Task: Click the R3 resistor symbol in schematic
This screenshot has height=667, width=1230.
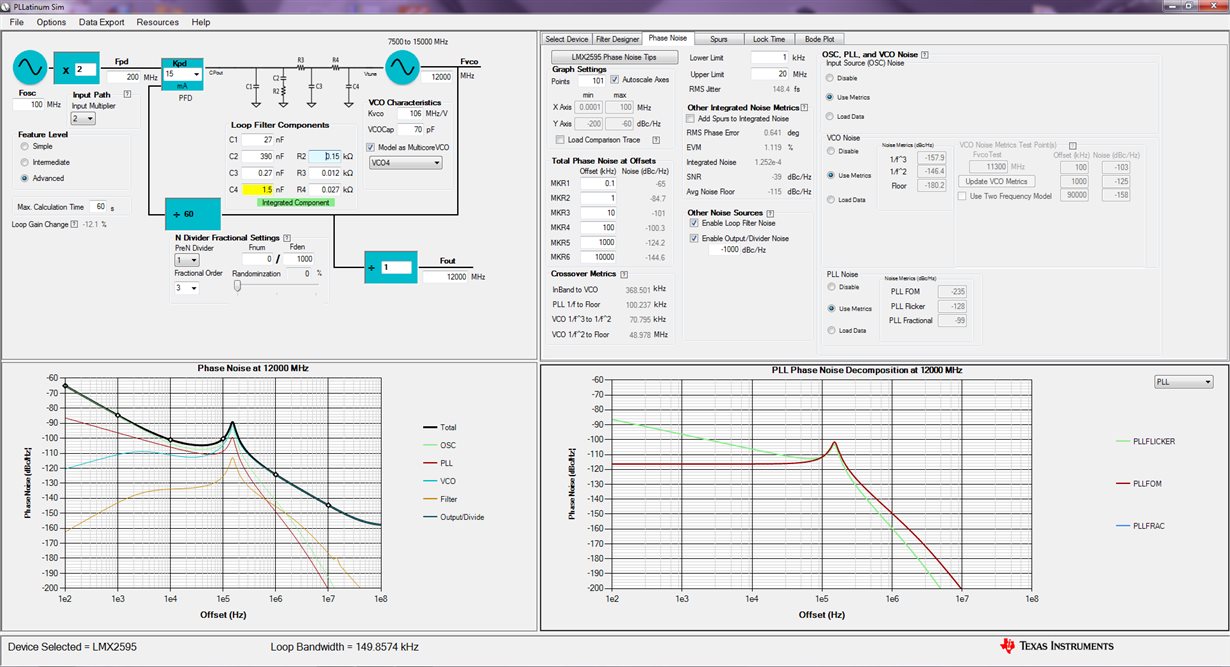Action: point(300,66)
